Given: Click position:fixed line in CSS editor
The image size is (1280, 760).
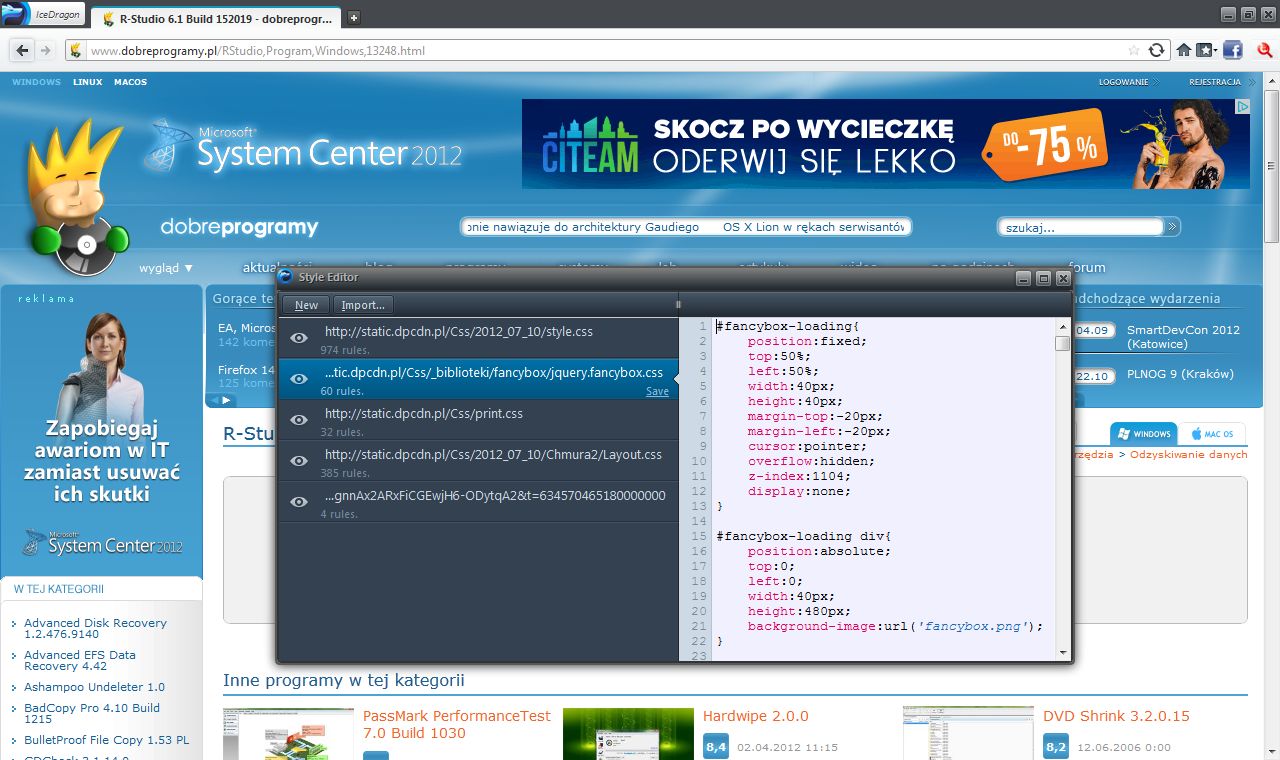Looking at the screenshot, I should click(x=807, y=341).
